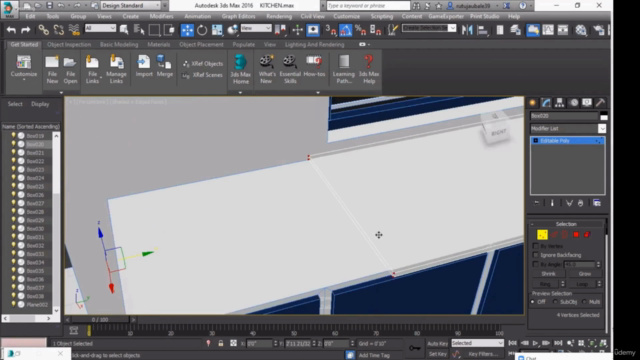Switch to Utilities command panel tab
This screenshot has height=360, width=640.
point(600,103)
